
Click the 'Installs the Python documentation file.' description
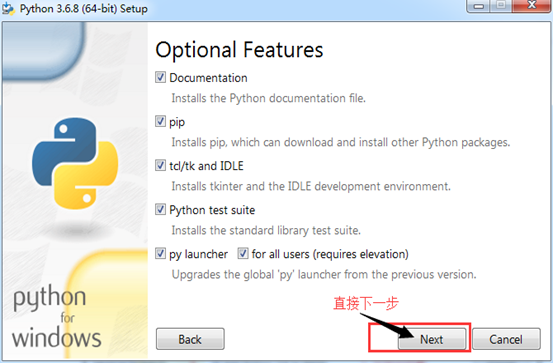click(x=268, y=98)
